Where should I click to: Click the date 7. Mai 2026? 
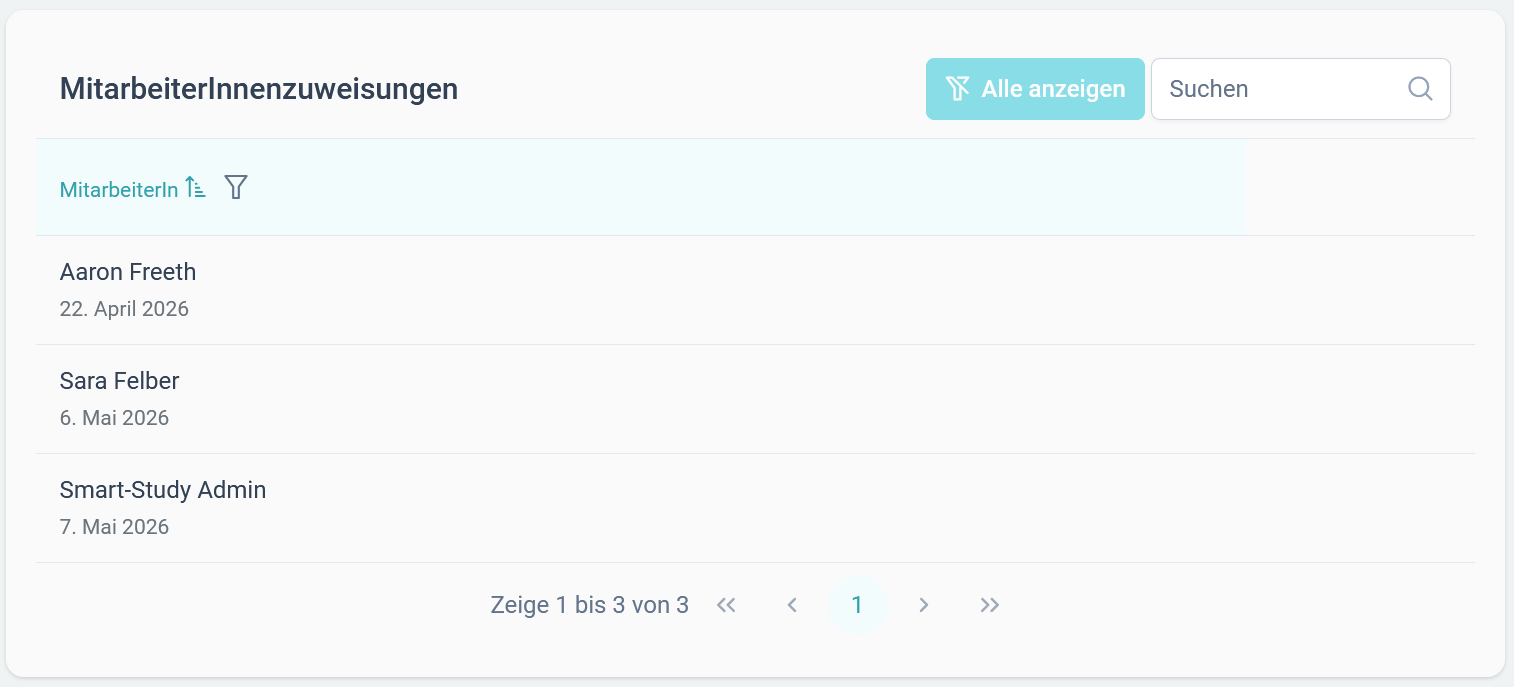click(x=114, y=527)
